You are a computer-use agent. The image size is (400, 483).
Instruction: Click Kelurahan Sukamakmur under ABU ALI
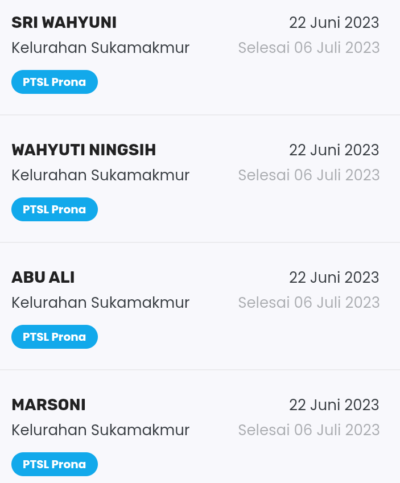point(100,302)
